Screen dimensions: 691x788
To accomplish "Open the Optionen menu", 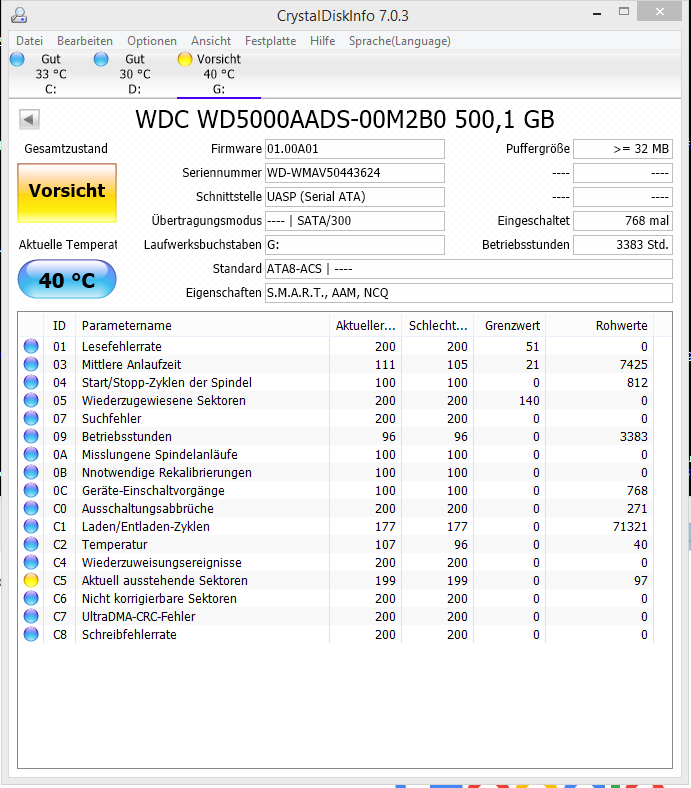I will tap(152, 41).
